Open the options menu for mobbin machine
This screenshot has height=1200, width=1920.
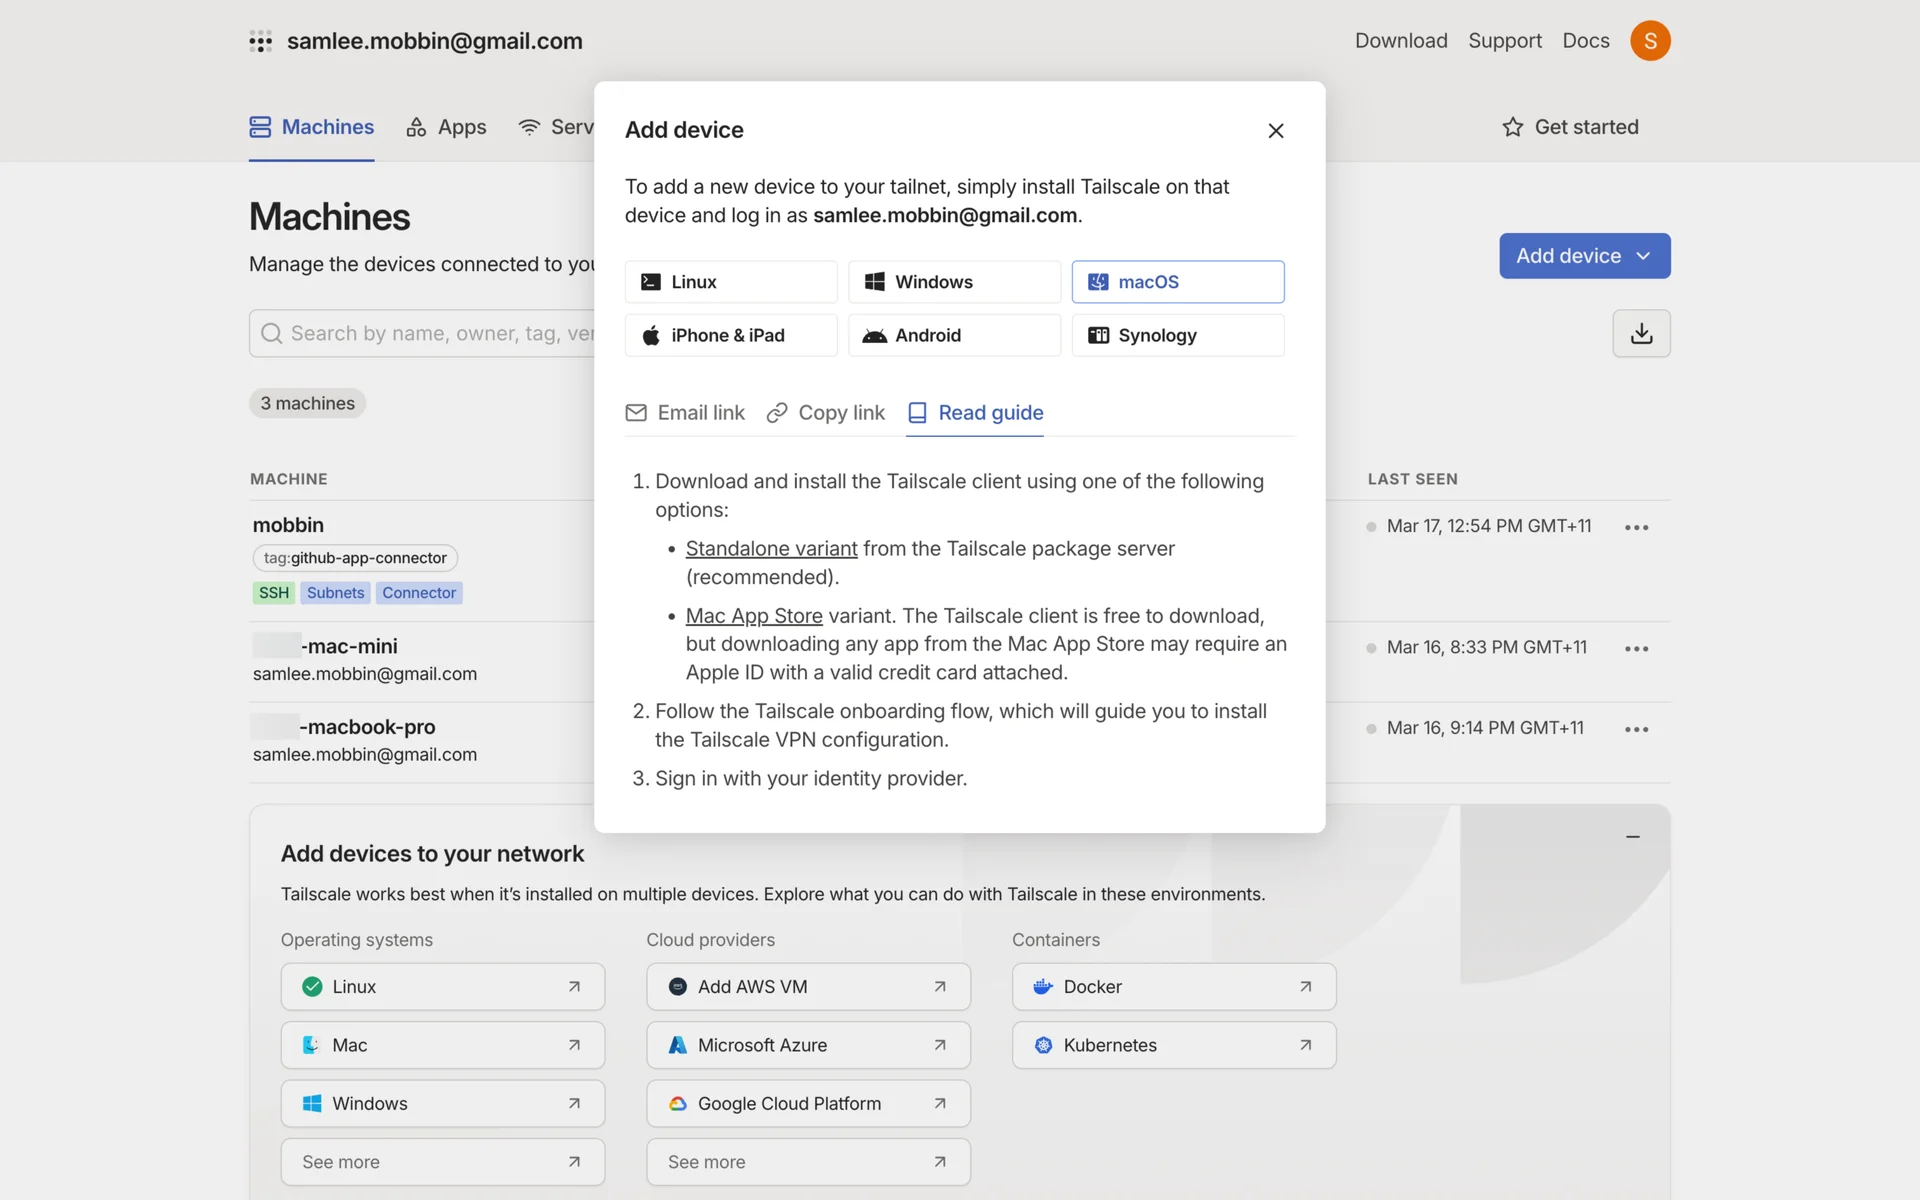(x=1636, y=527)
